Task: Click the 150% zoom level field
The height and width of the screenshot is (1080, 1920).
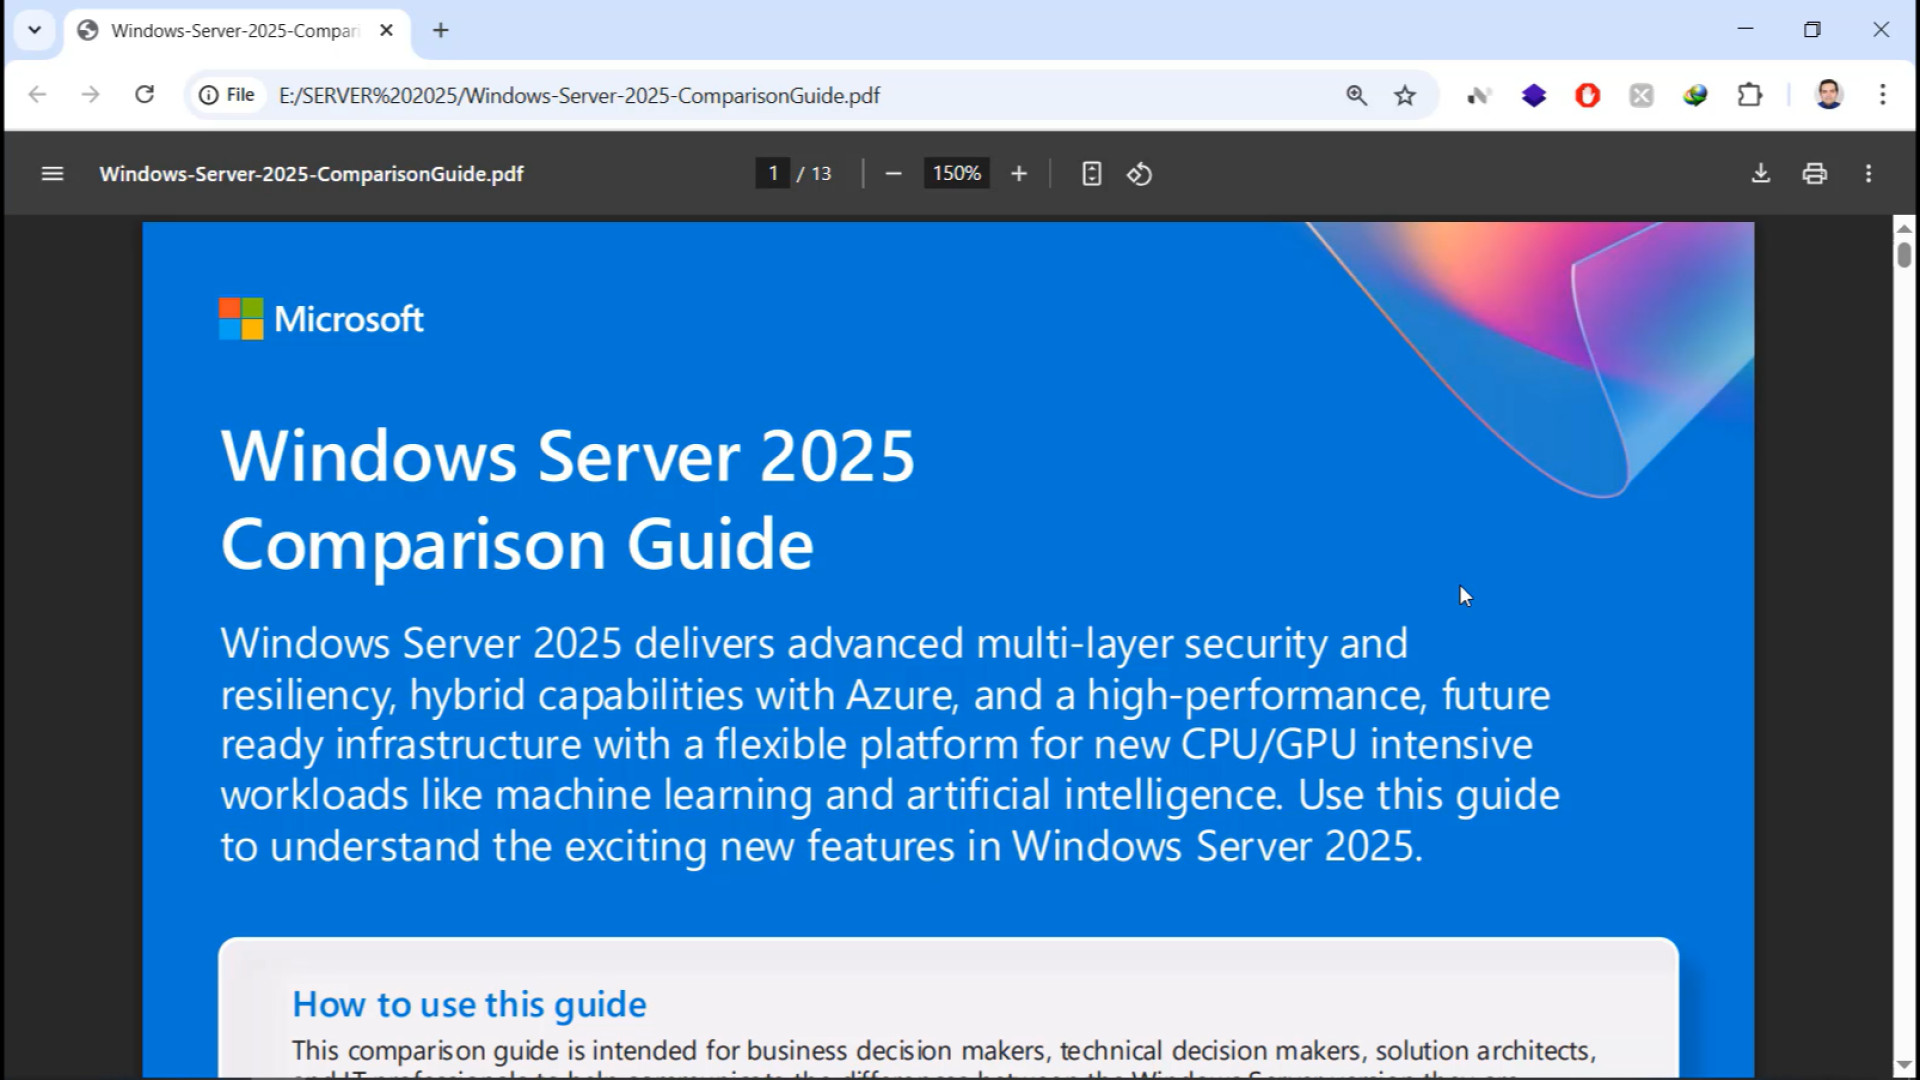Action: point(956,174)
